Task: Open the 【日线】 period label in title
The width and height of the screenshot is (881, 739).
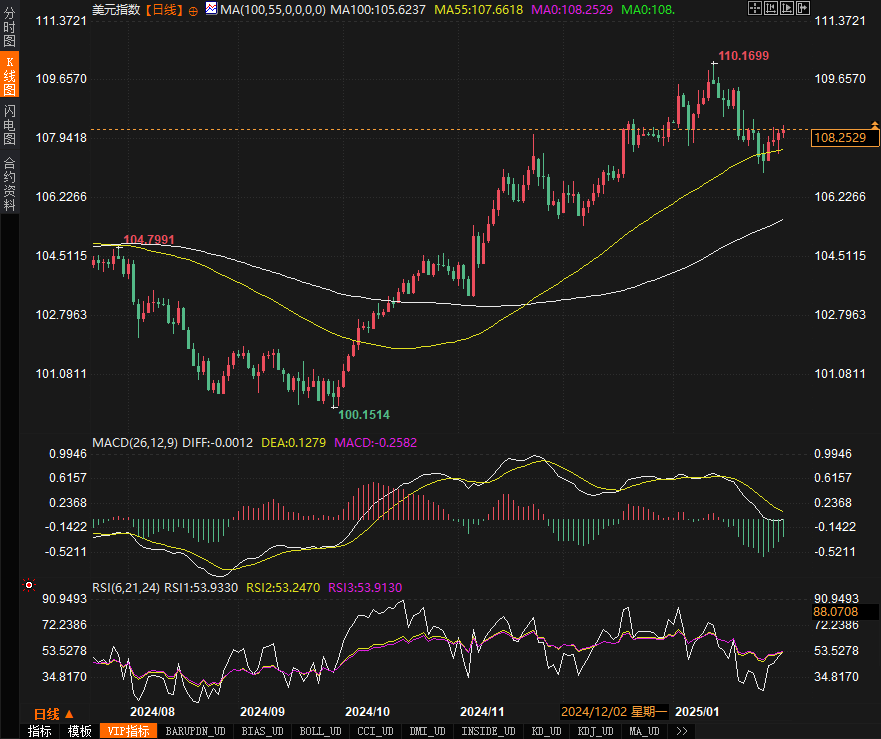Action: tap(165, 9)
